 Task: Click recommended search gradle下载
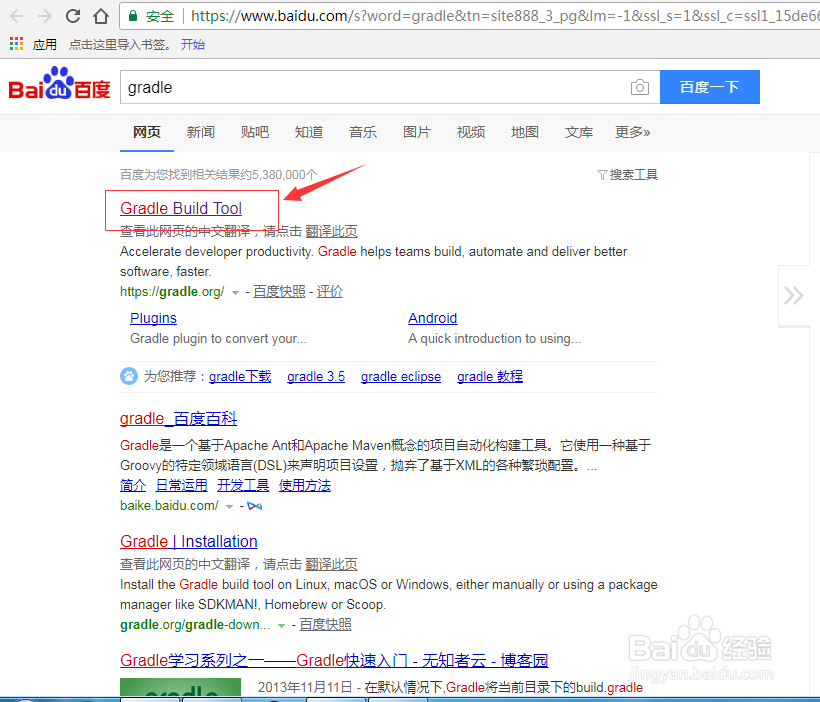pos(240,376)
